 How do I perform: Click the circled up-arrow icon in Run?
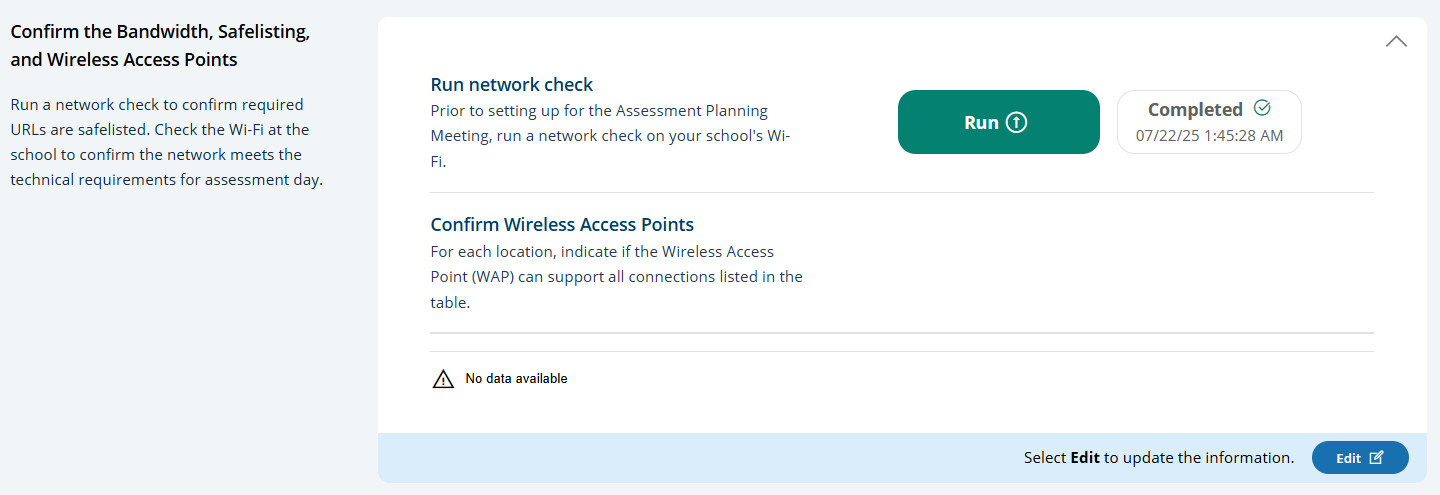coord(1016,123)
